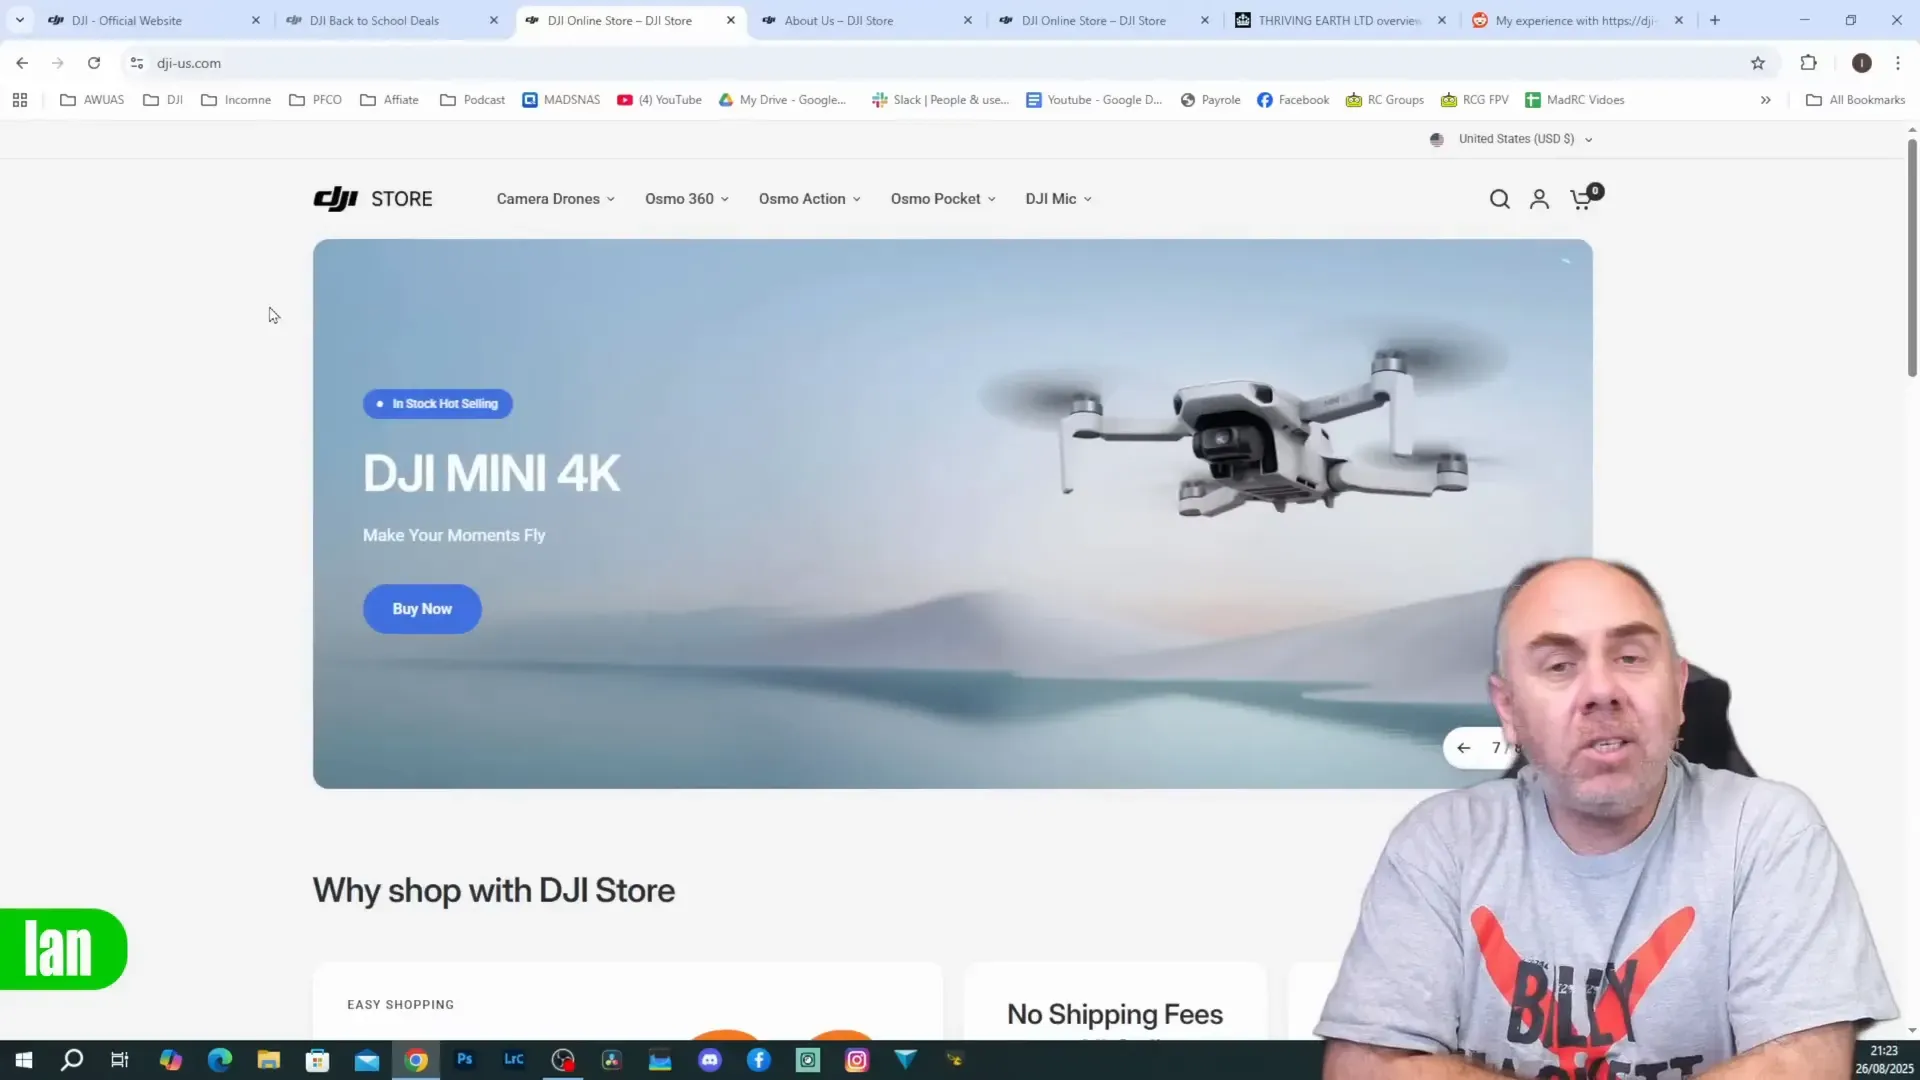Viewport: 1920px width, 1080px height.
Task: Open Discord from the taskbar
Action: (710, 1060)
